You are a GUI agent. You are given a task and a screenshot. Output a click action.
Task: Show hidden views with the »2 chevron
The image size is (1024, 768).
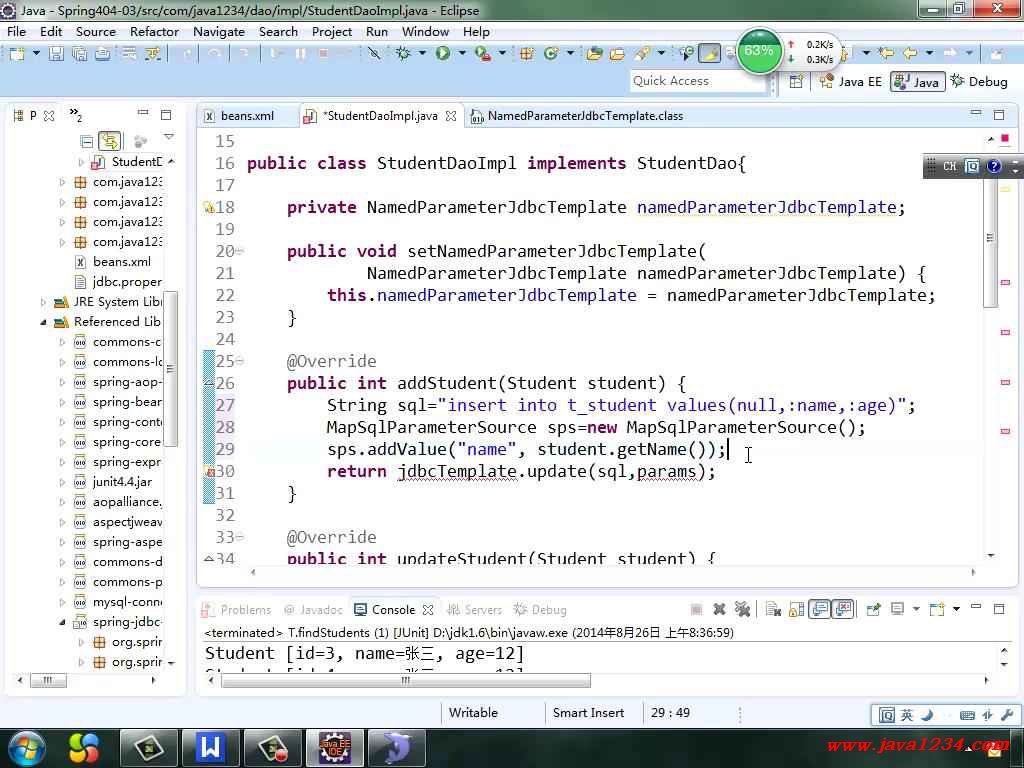click(75, 114)
